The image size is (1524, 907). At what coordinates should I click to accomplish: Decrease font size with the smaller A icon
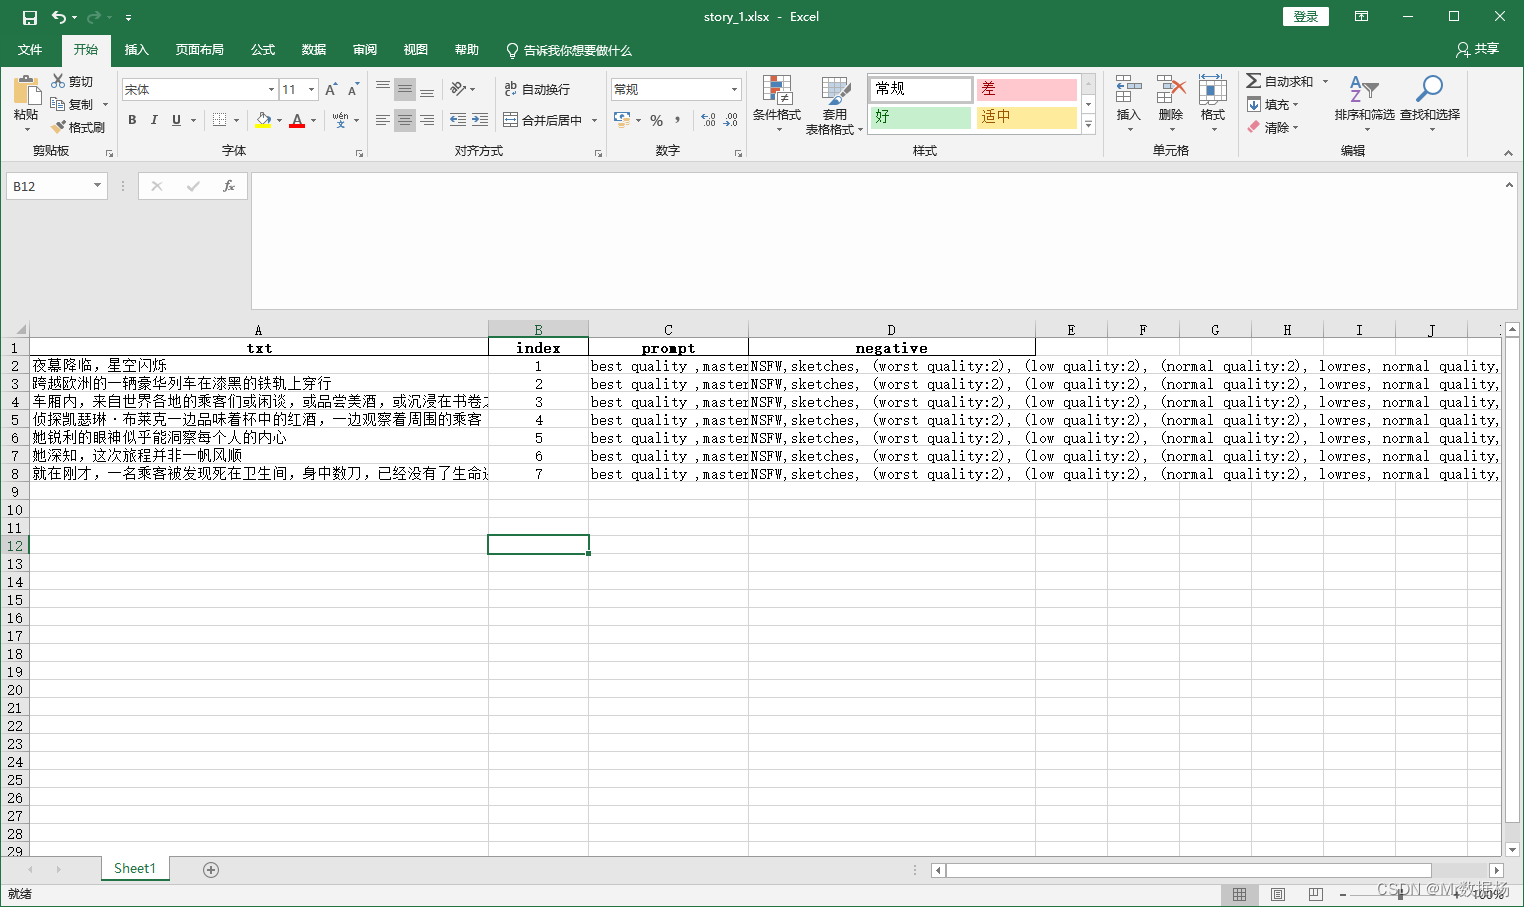[353, 89]
